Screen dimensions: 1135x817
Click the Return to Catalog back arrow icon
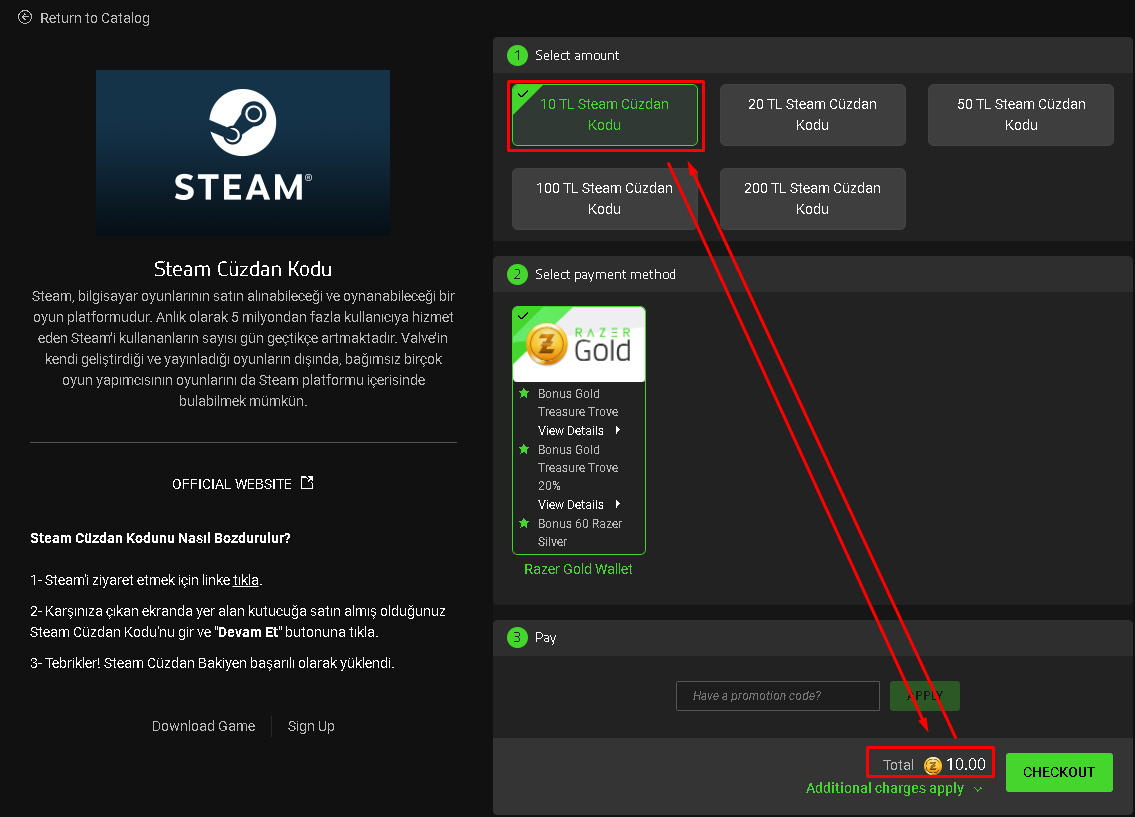[25, 17]
